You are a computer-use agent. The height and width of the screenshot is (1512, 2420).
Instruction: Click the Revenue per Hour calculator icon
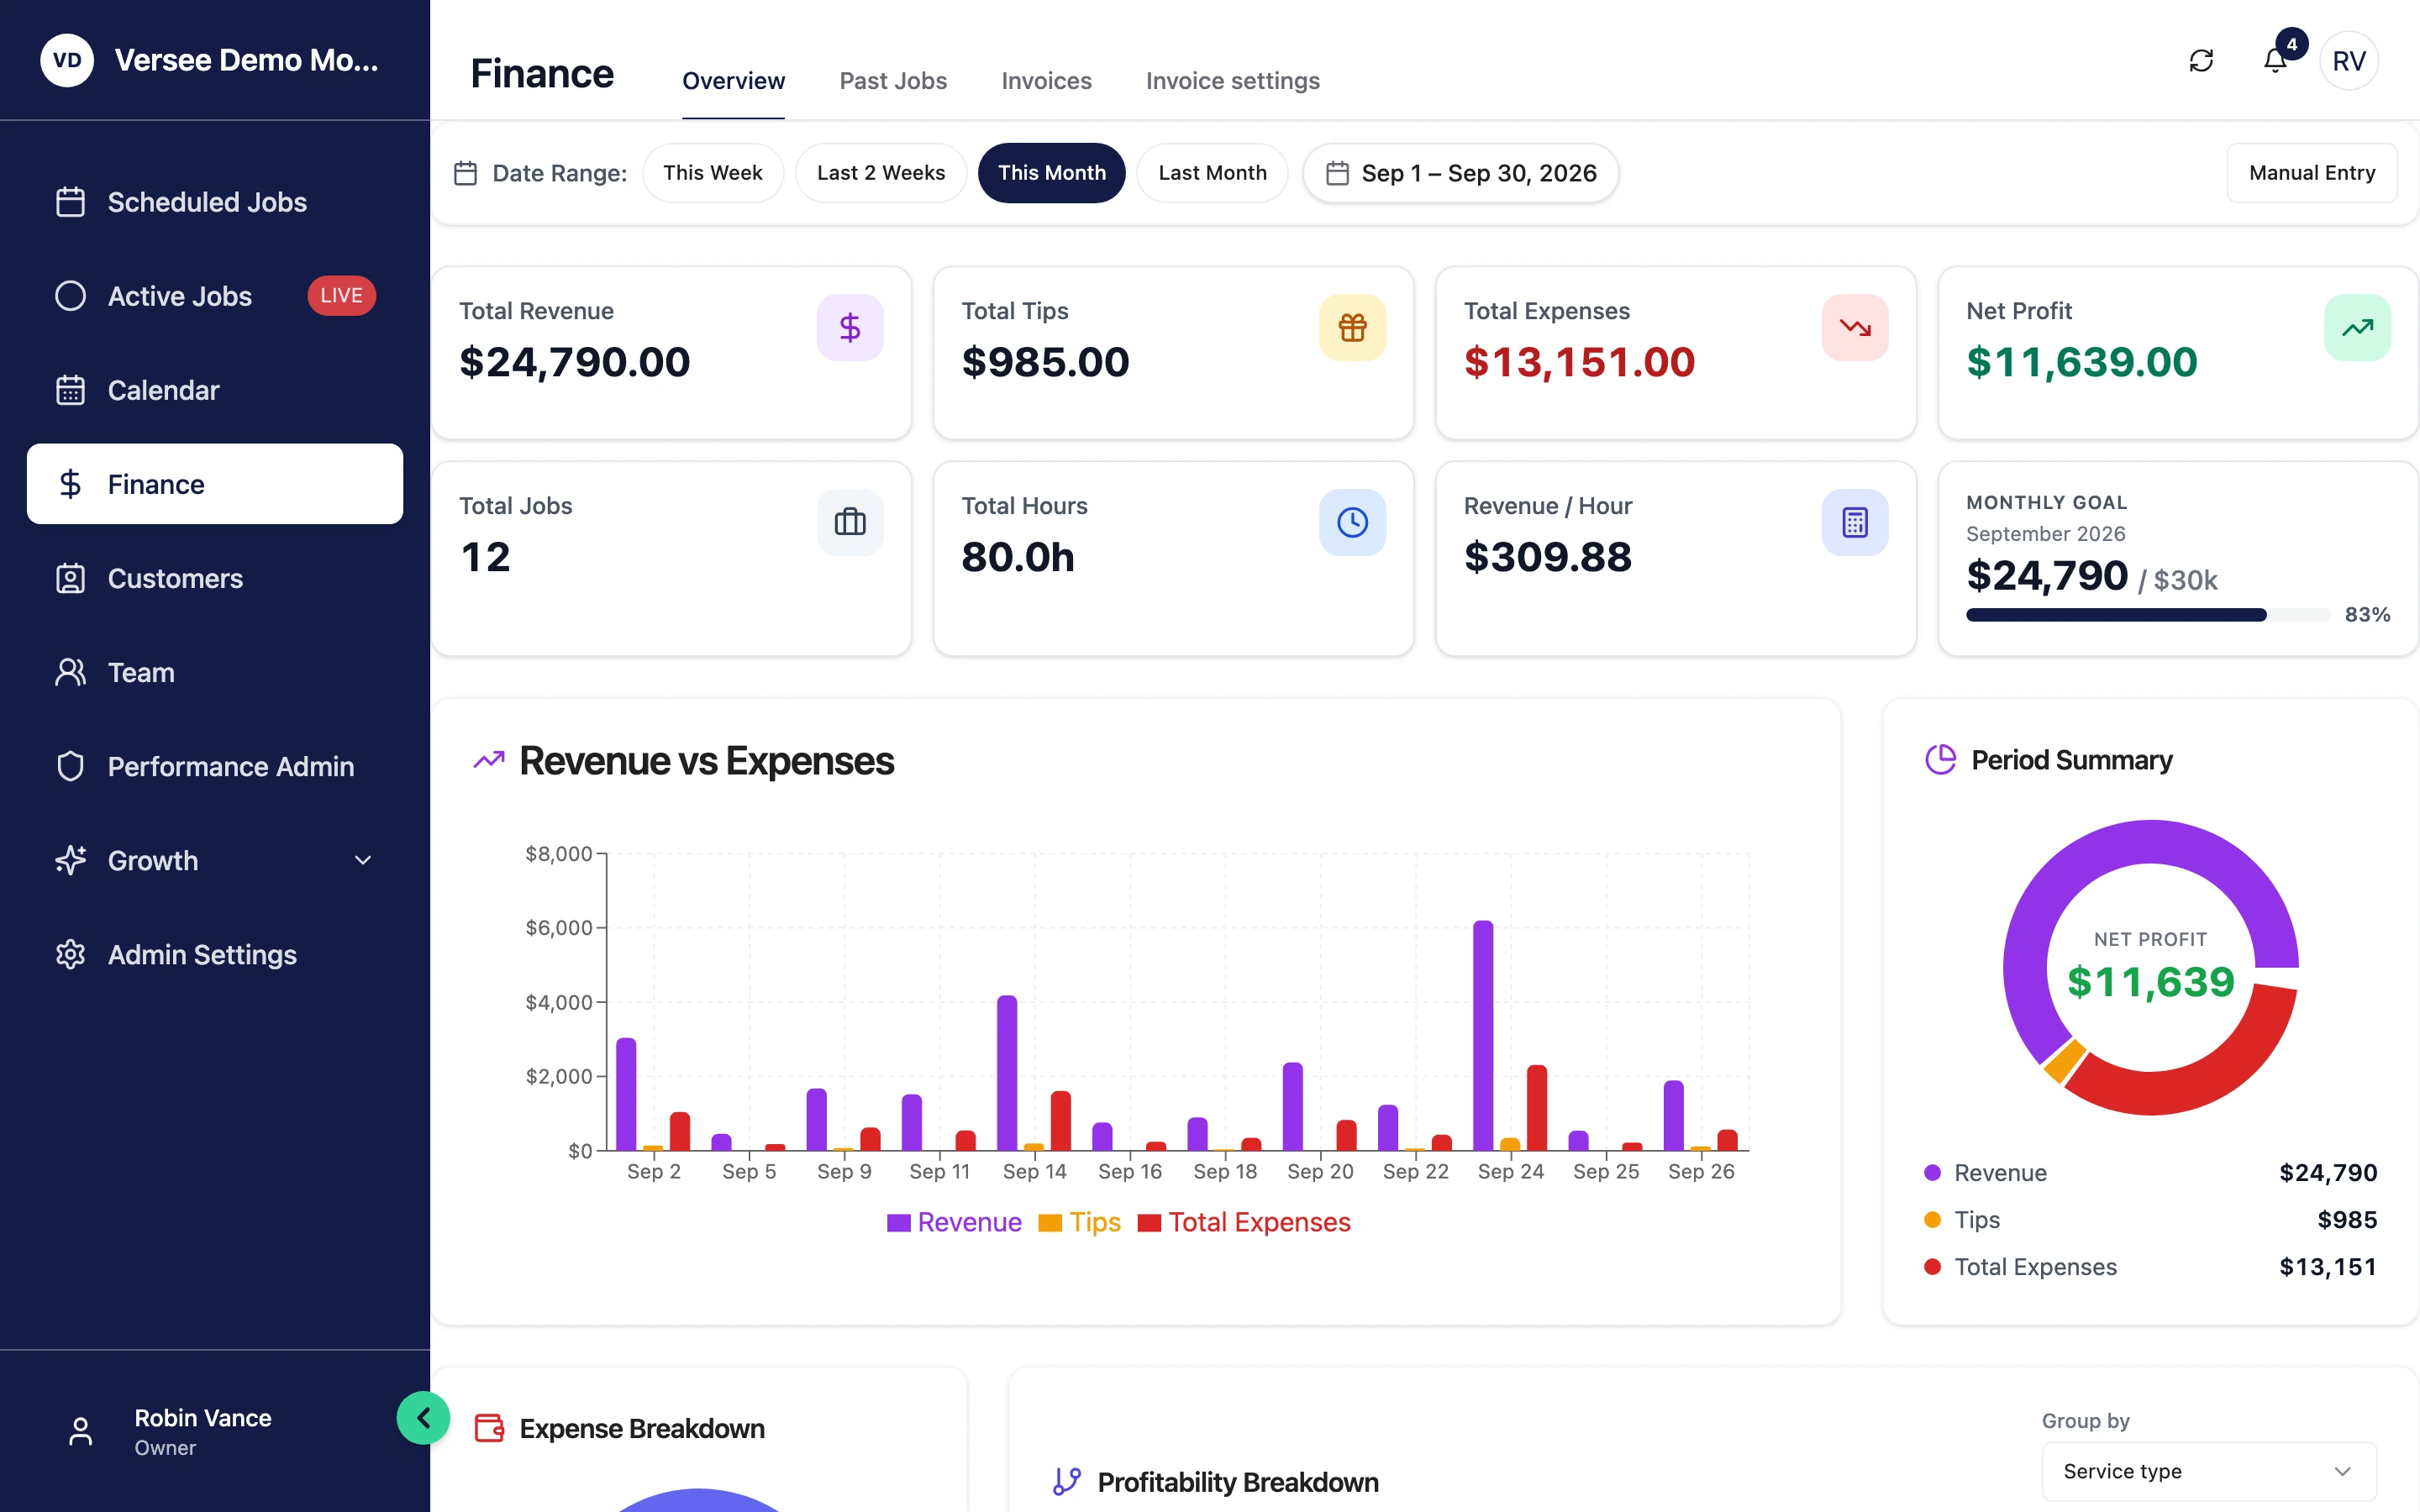click(x=1855, y=522)
